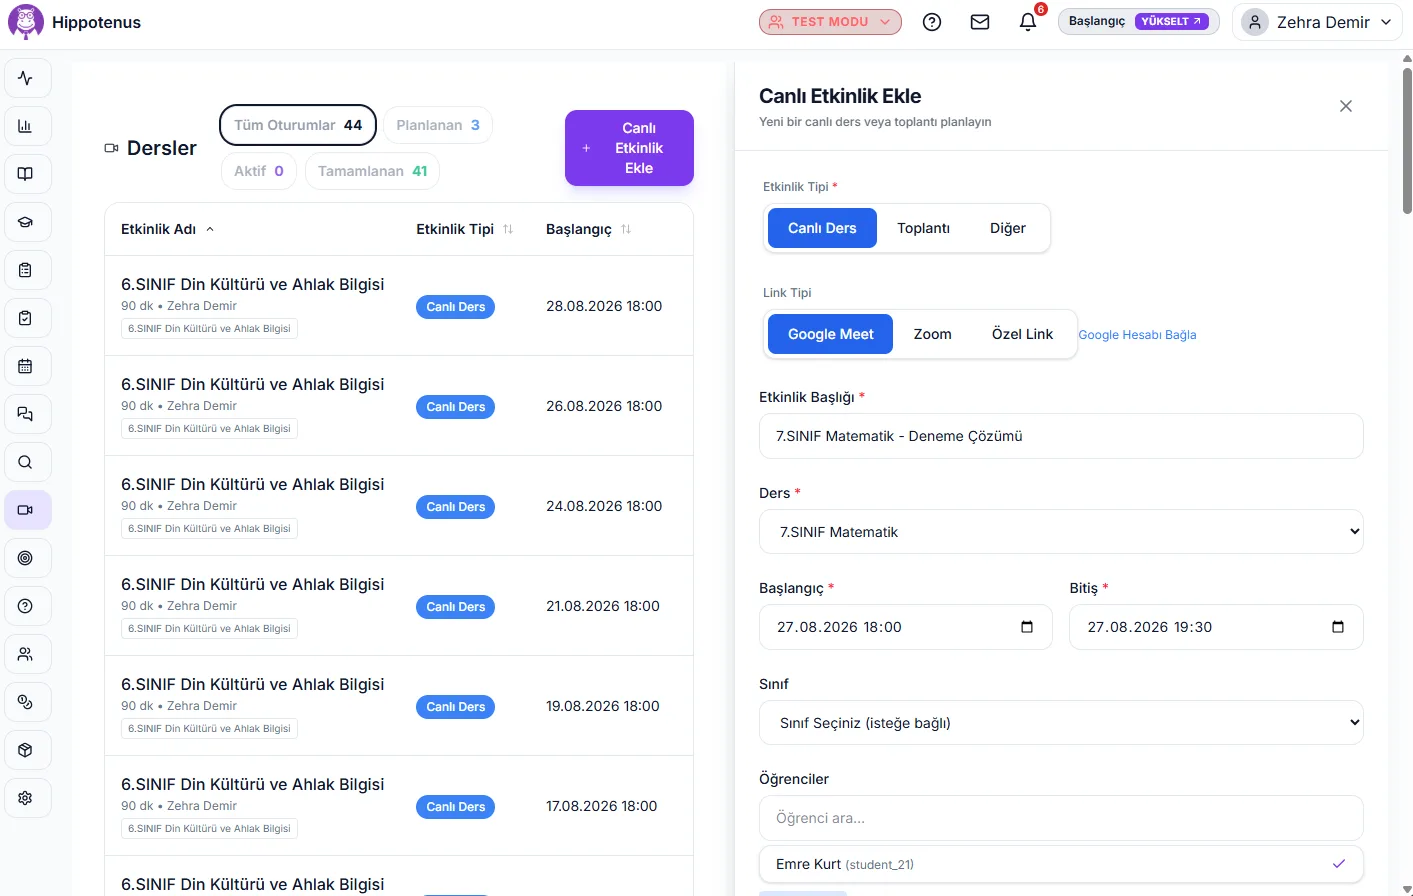Click lesson title in 28.08.2026 row
Image resolution: width=1413 pixels, height=896 pixels.
coord(253,284)
